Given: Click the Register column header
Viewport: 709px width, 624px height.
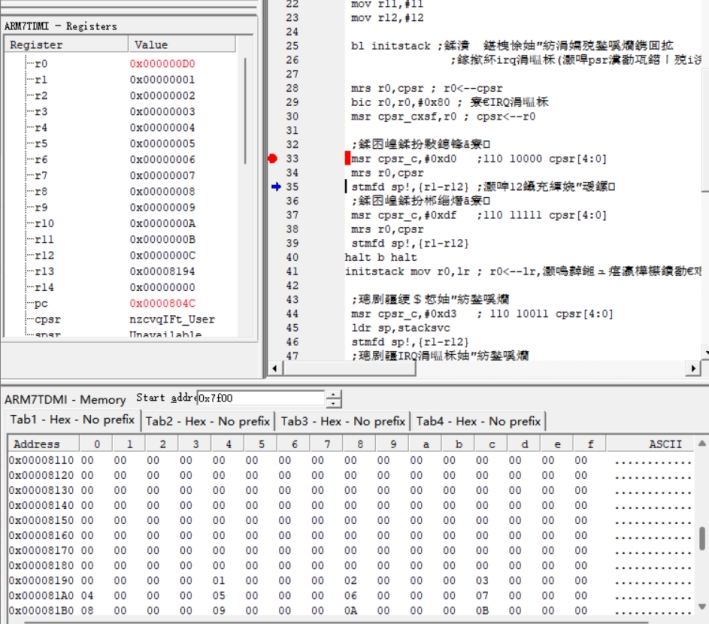Looking at the screenshot, I should (x=65, y=45).
